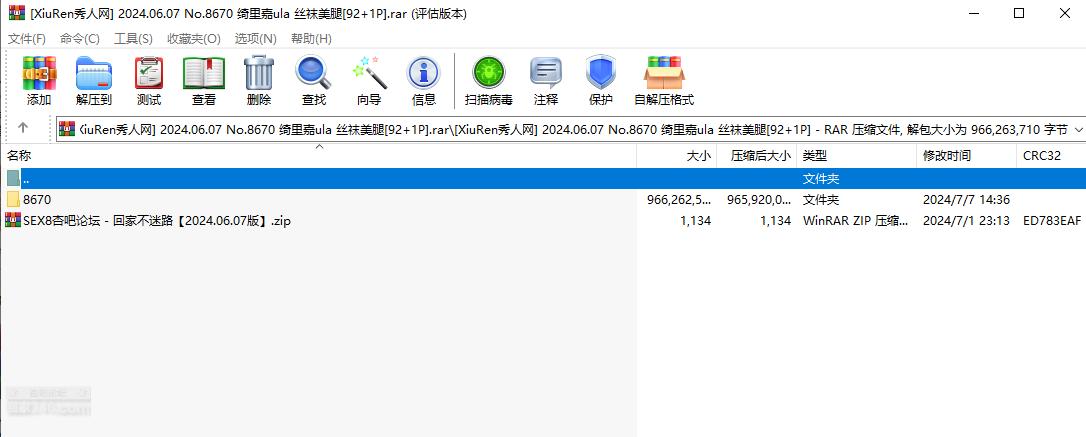Sort by Size (大小) column header
The height and width of the screenshot is (437, 1086).
(677, 156)
